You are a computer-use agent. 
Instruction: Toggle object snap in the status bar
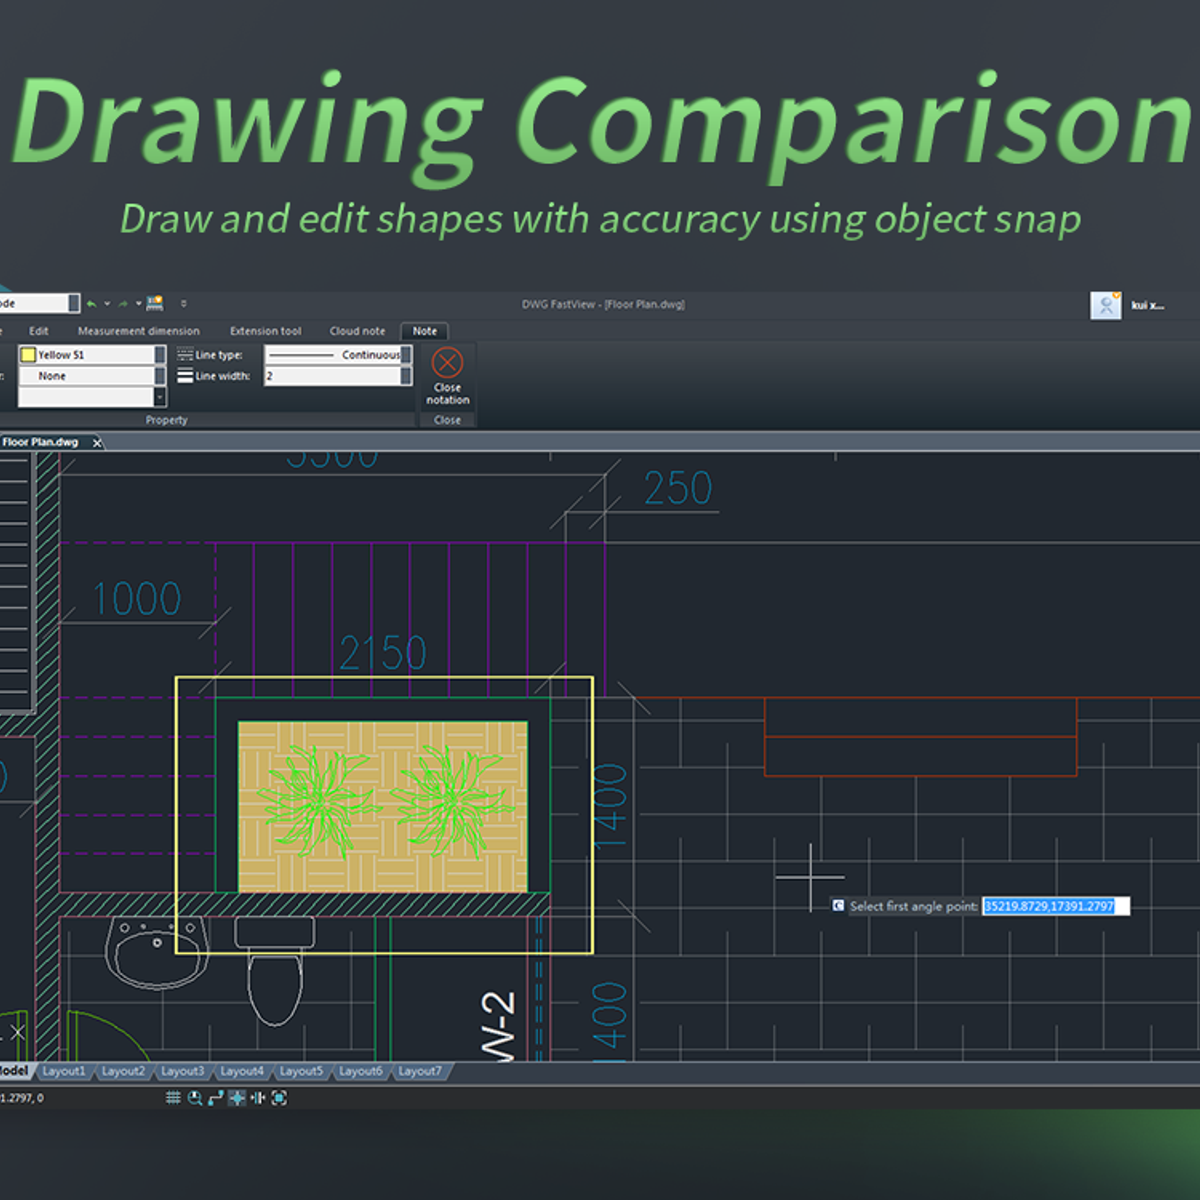[x=237, y=1098]
